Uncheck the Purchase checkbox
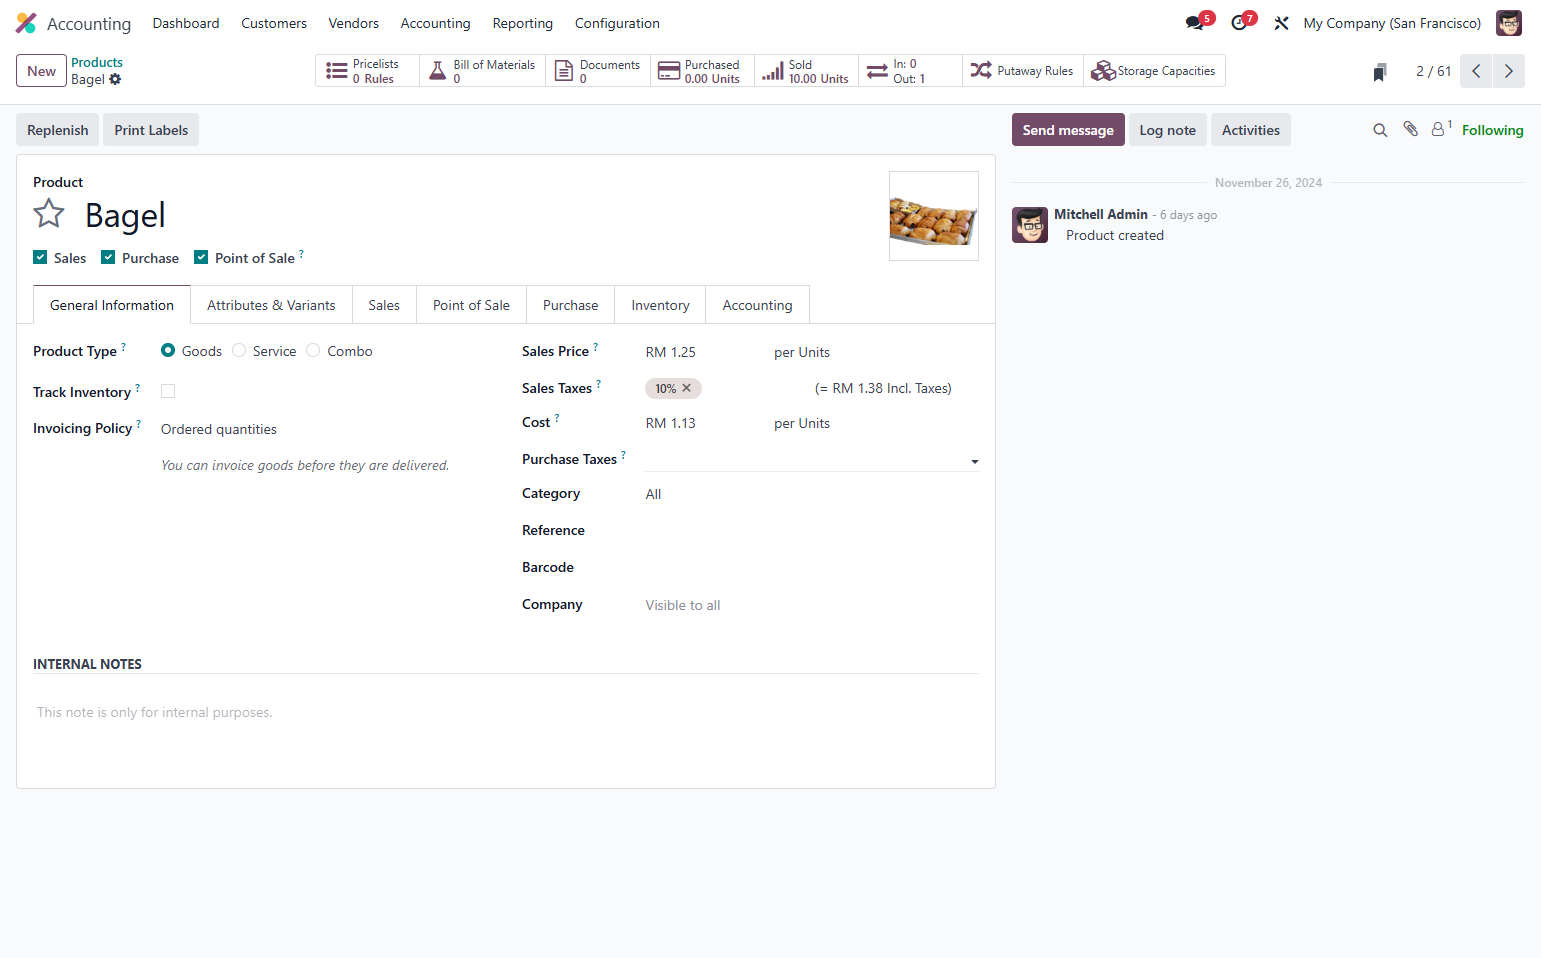 point(108,257)
